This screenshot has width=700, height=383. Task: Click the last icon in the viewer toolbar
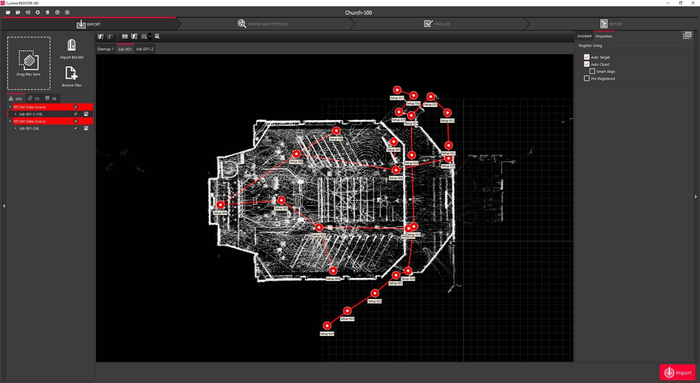[157, 37]
